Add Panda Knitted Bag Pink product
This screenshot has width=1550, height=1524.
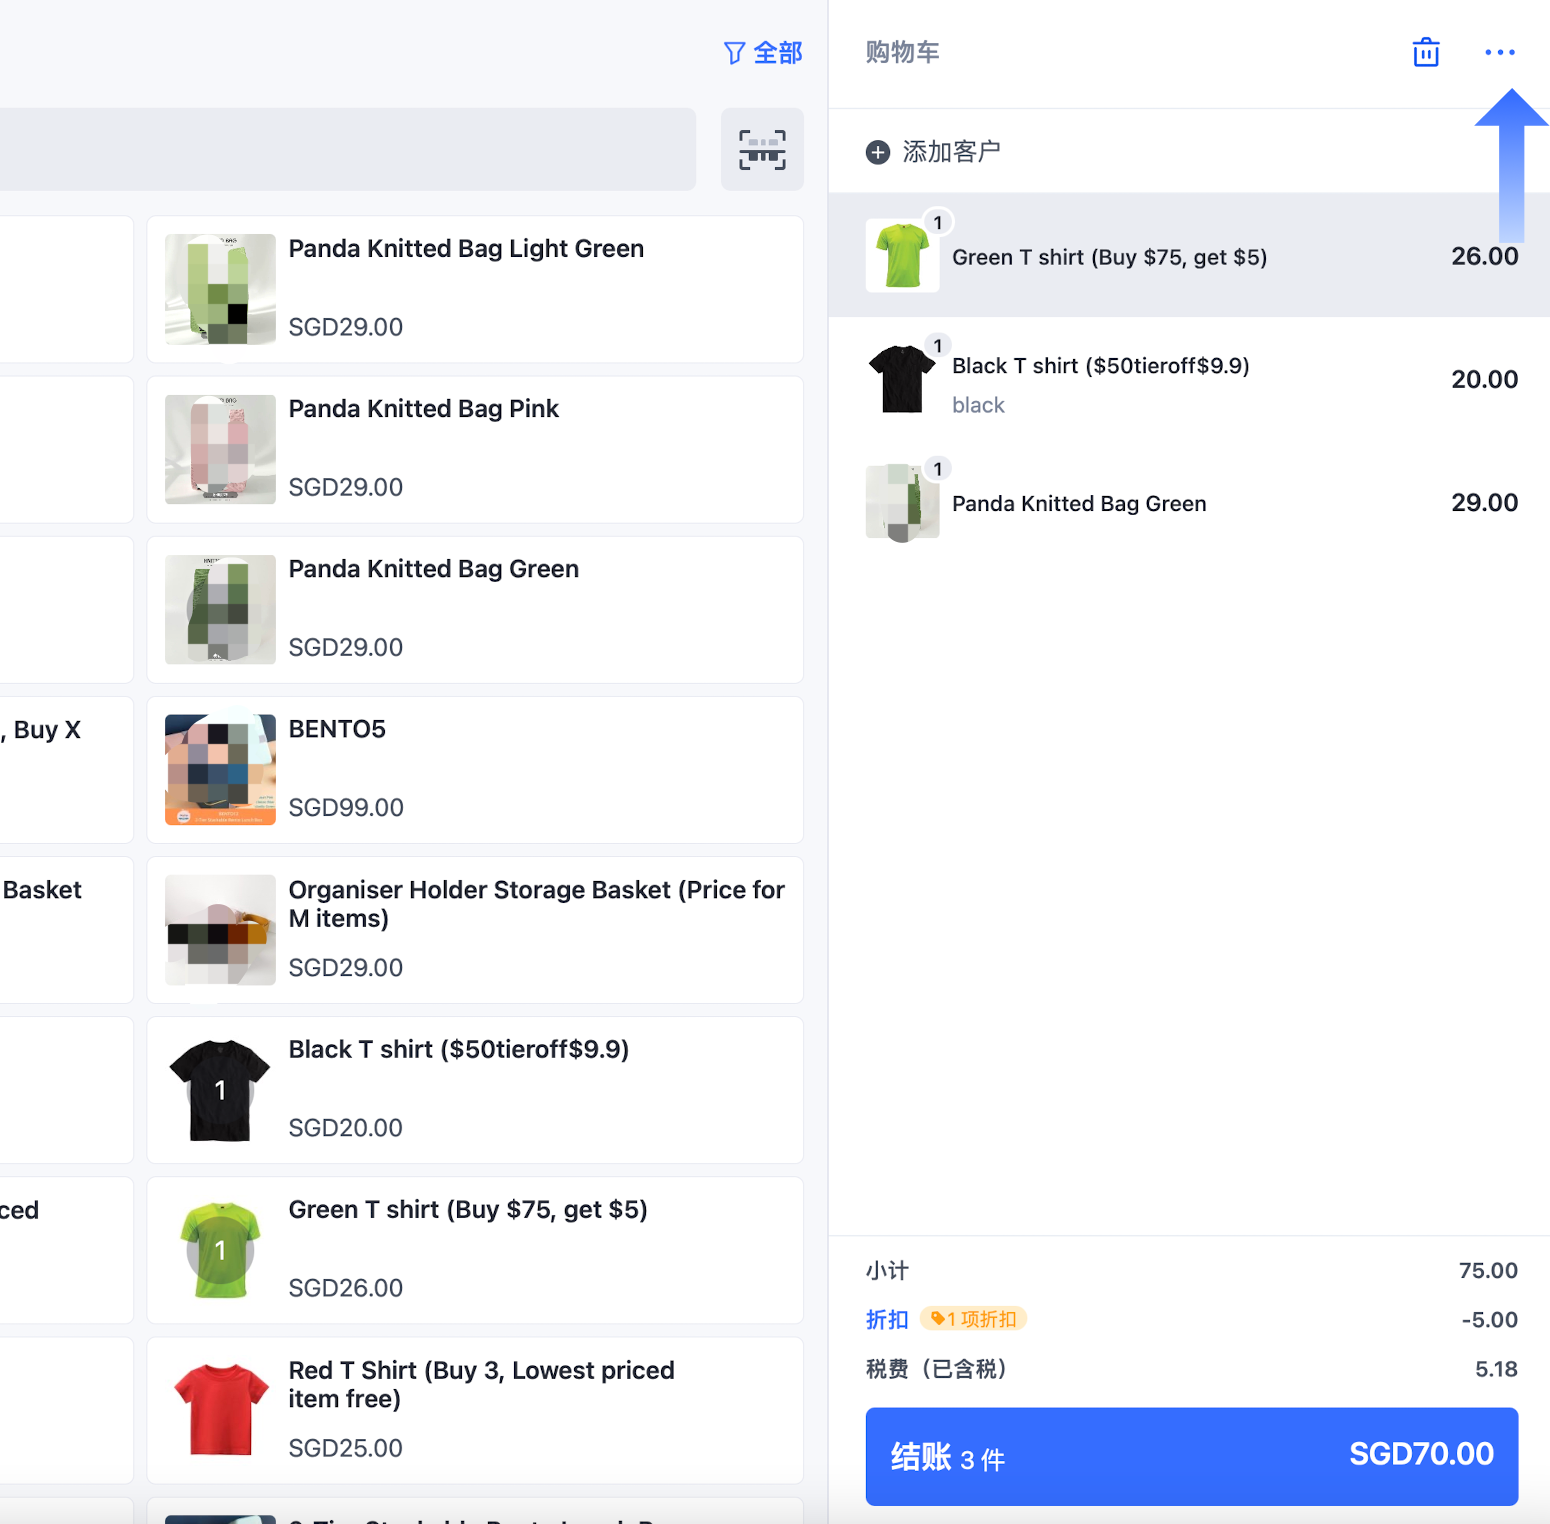[x=475, y=449]
